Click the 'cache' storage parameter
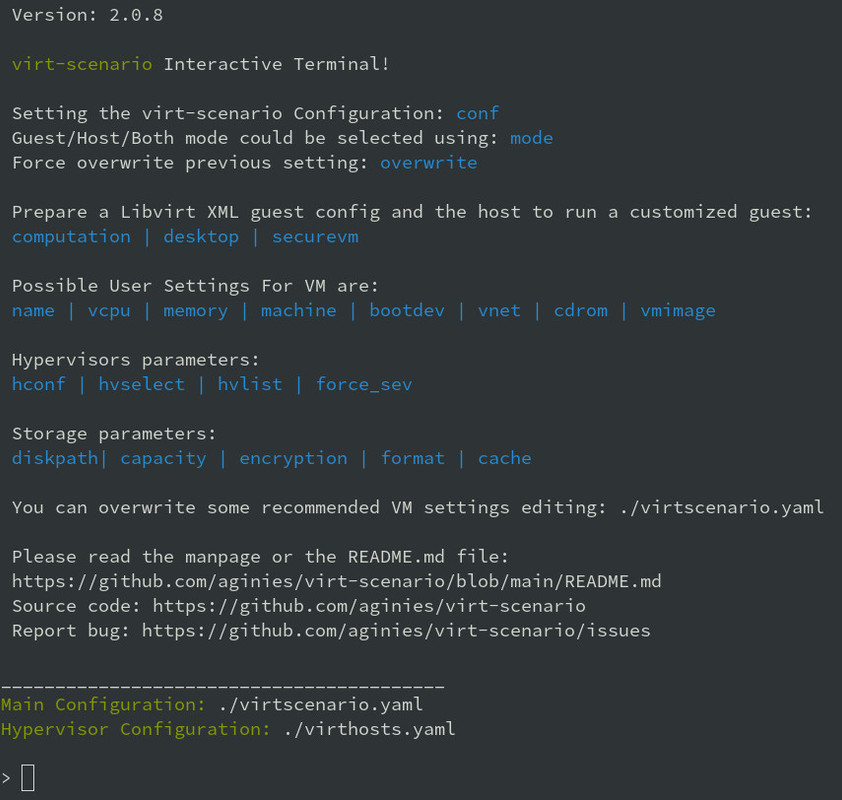The height and width of the screenshot is (800, 842). click(504, 458)
